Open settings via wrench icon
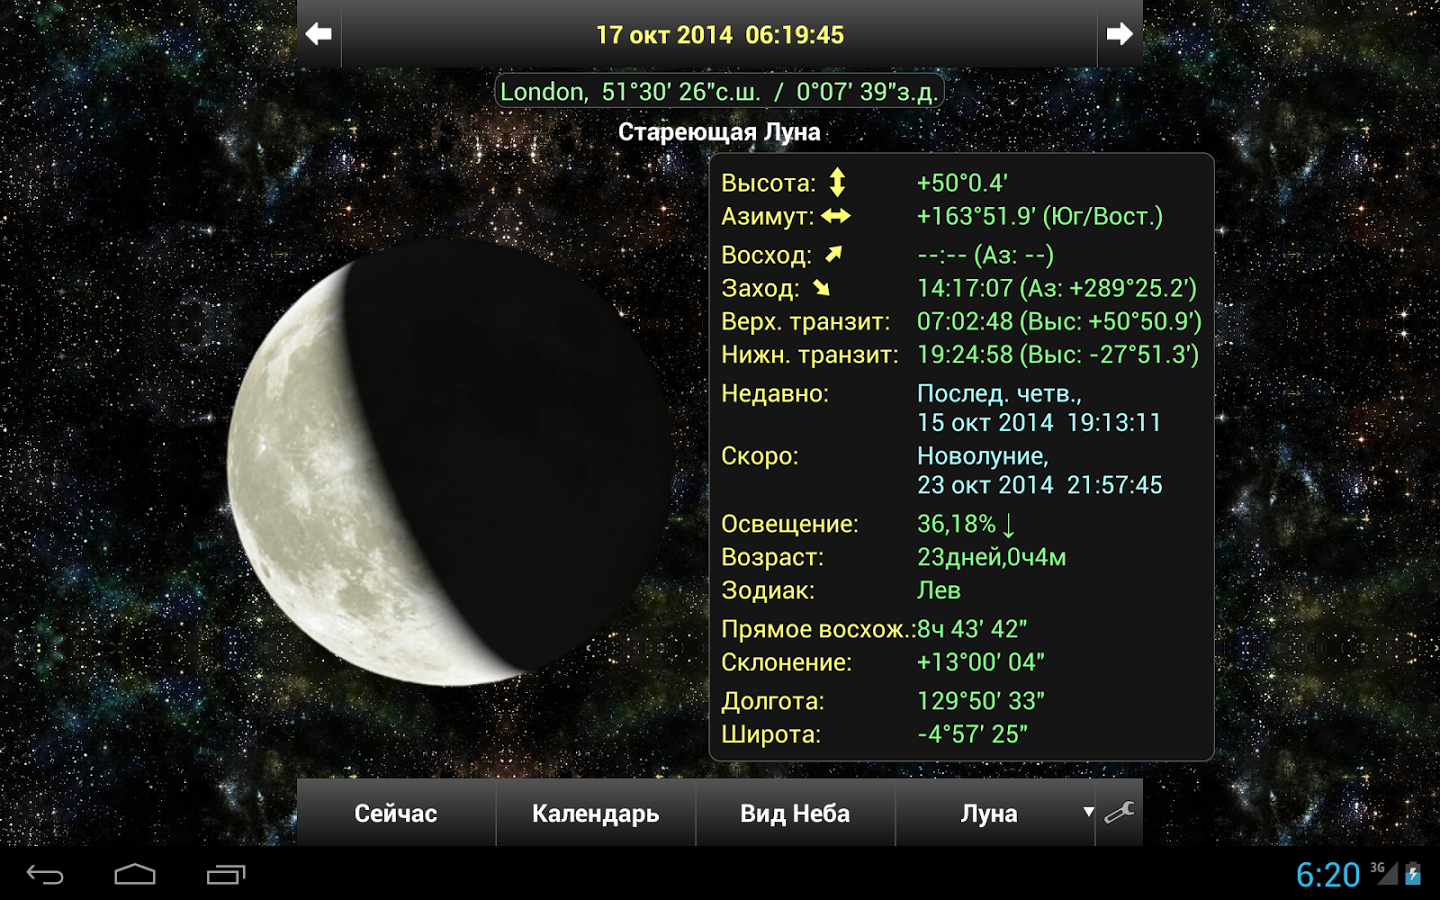The height and width of the screenshot is (900, 1440). (1119, 812)
